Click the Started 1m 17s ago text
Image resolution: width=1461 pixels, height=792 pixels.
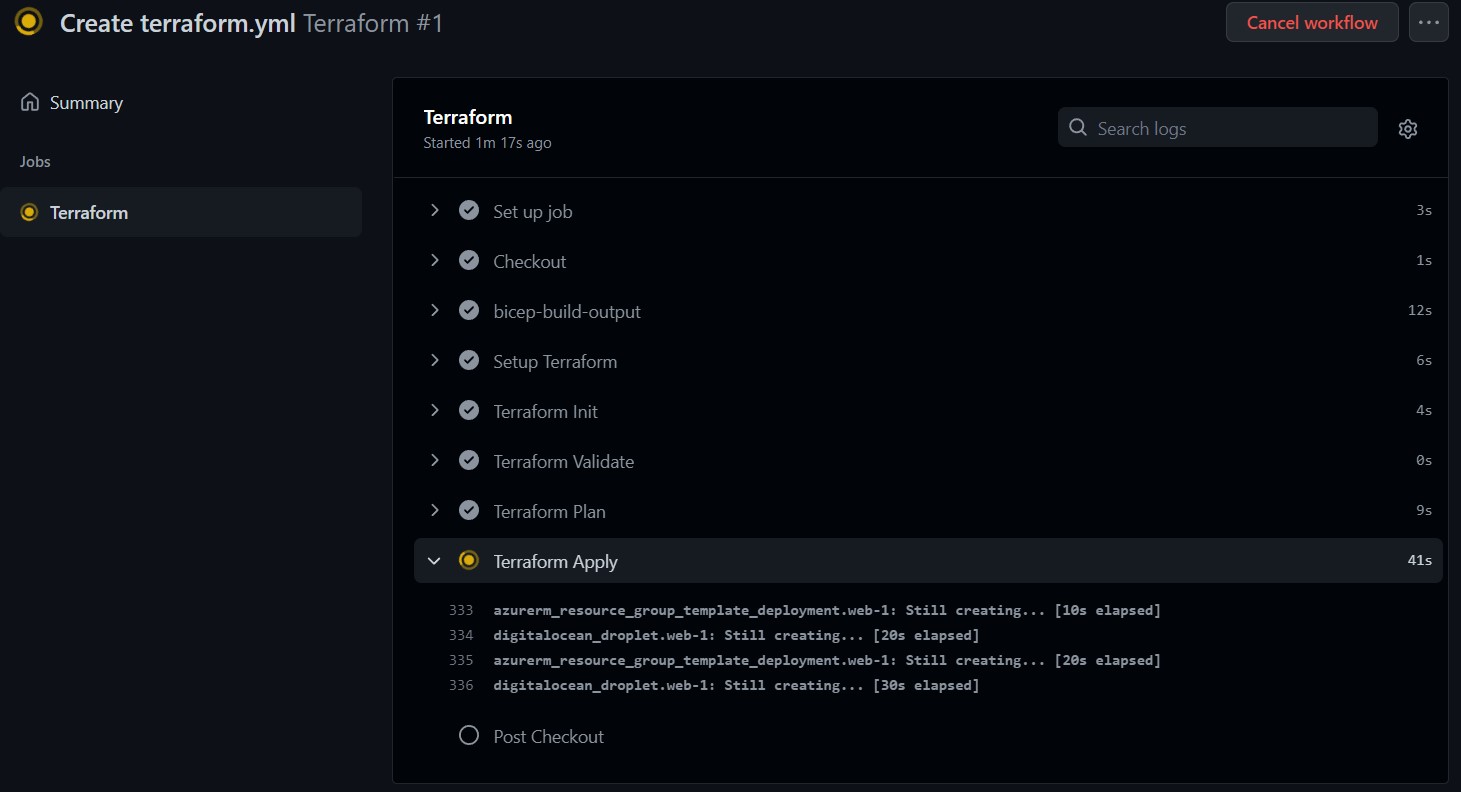[487, 143]
